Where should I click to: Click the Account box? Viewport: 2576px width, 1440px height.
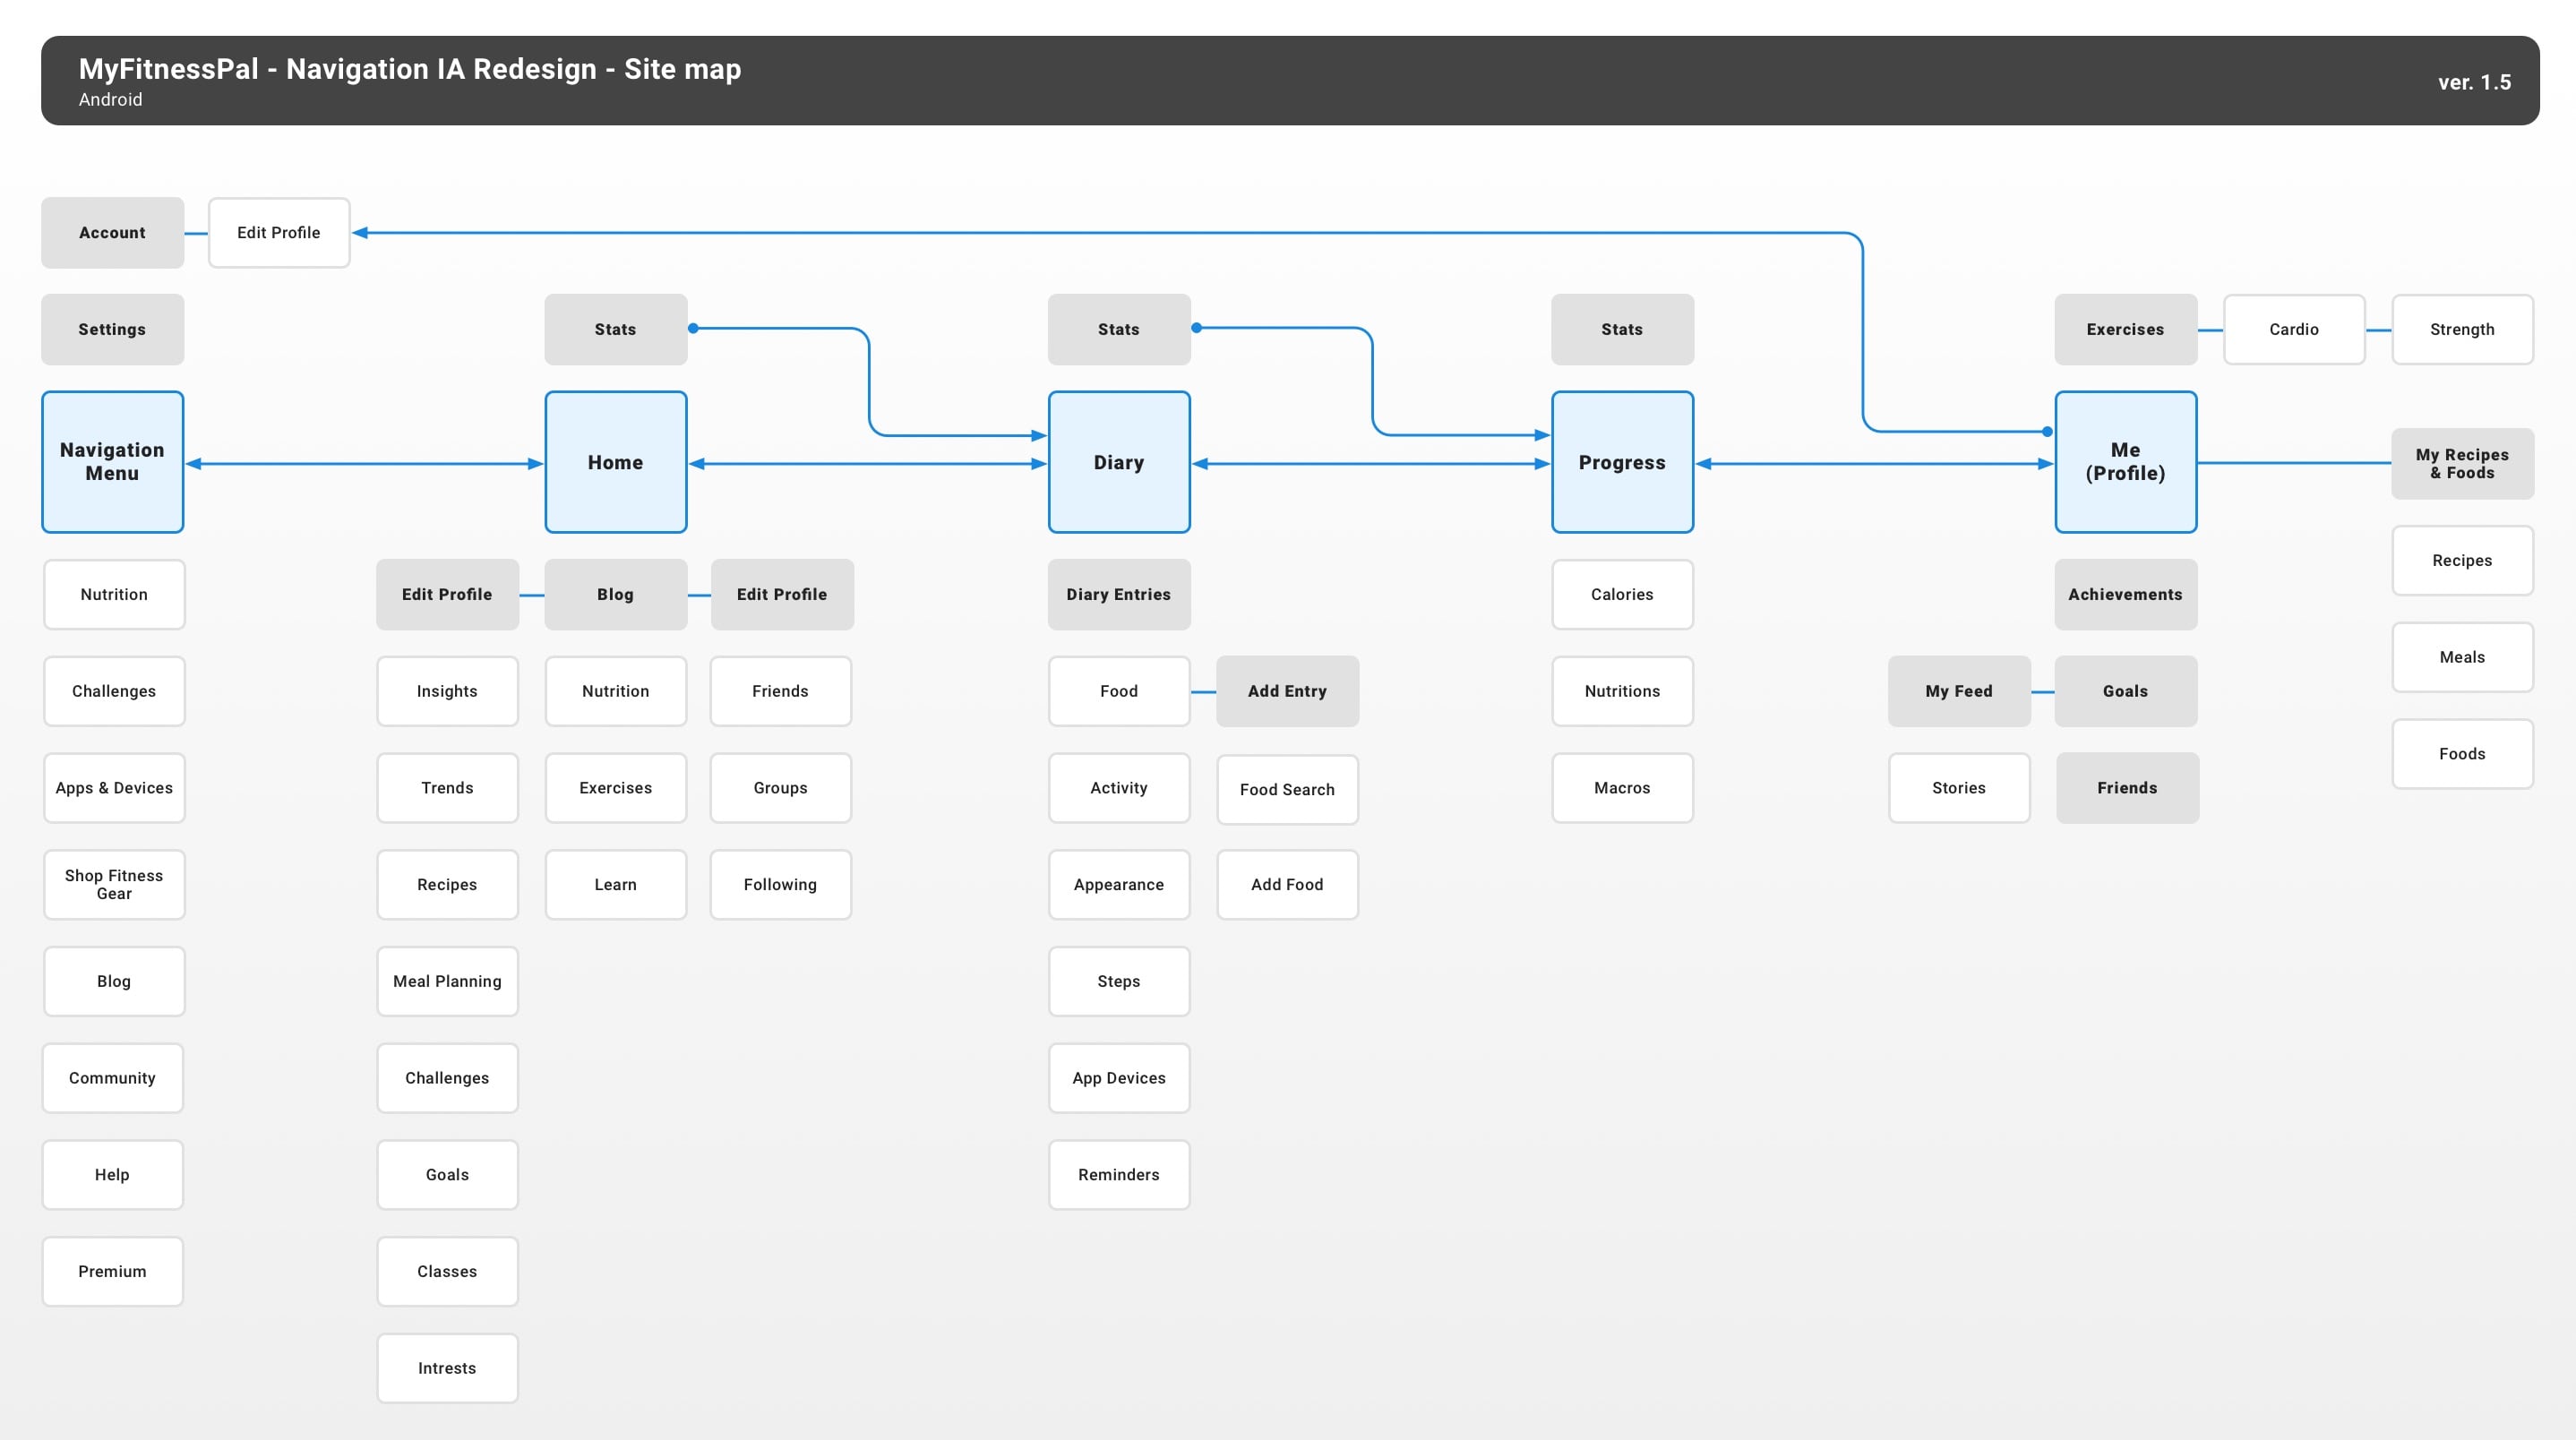pyautogui.click(x=112, y=232)
